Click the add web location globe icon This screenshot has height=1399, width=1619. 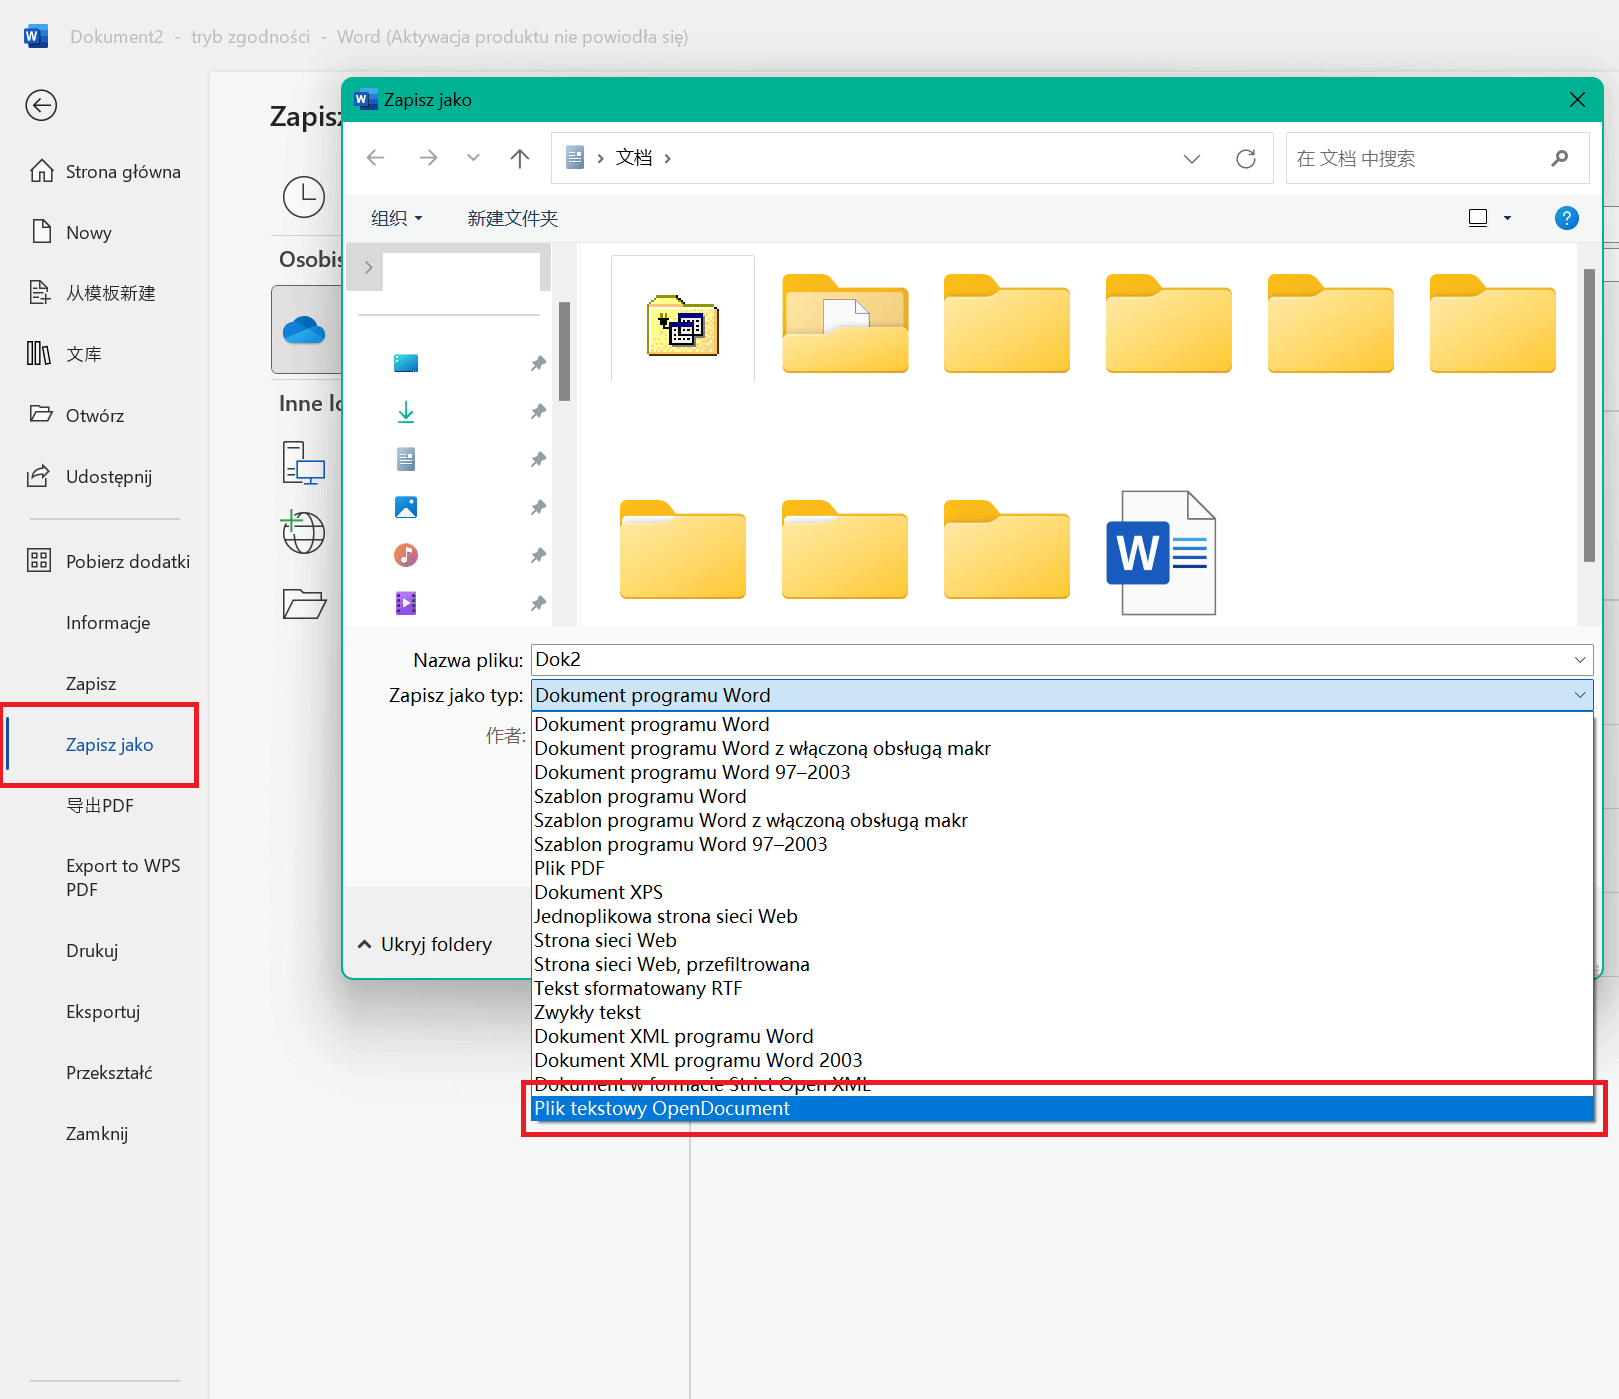(302, 531)
